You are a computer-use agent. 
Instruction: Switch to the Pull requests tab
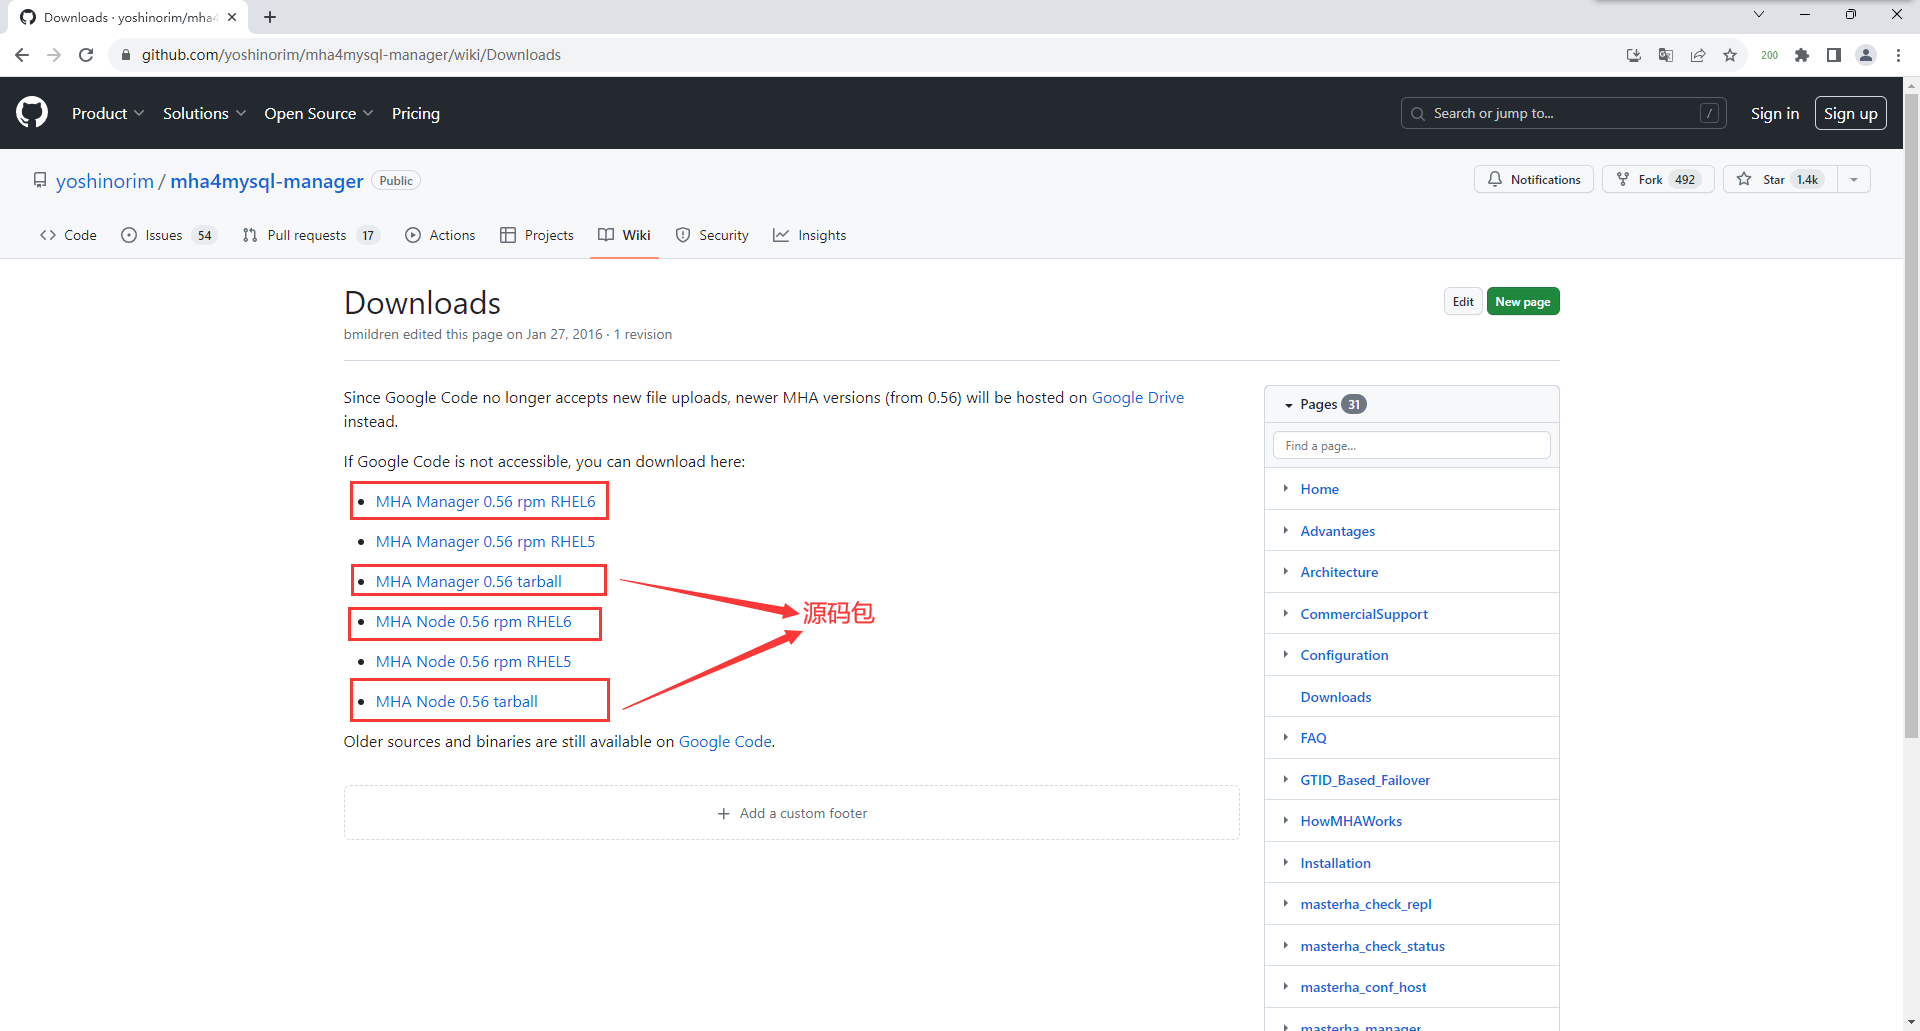[x=311, y=235]
